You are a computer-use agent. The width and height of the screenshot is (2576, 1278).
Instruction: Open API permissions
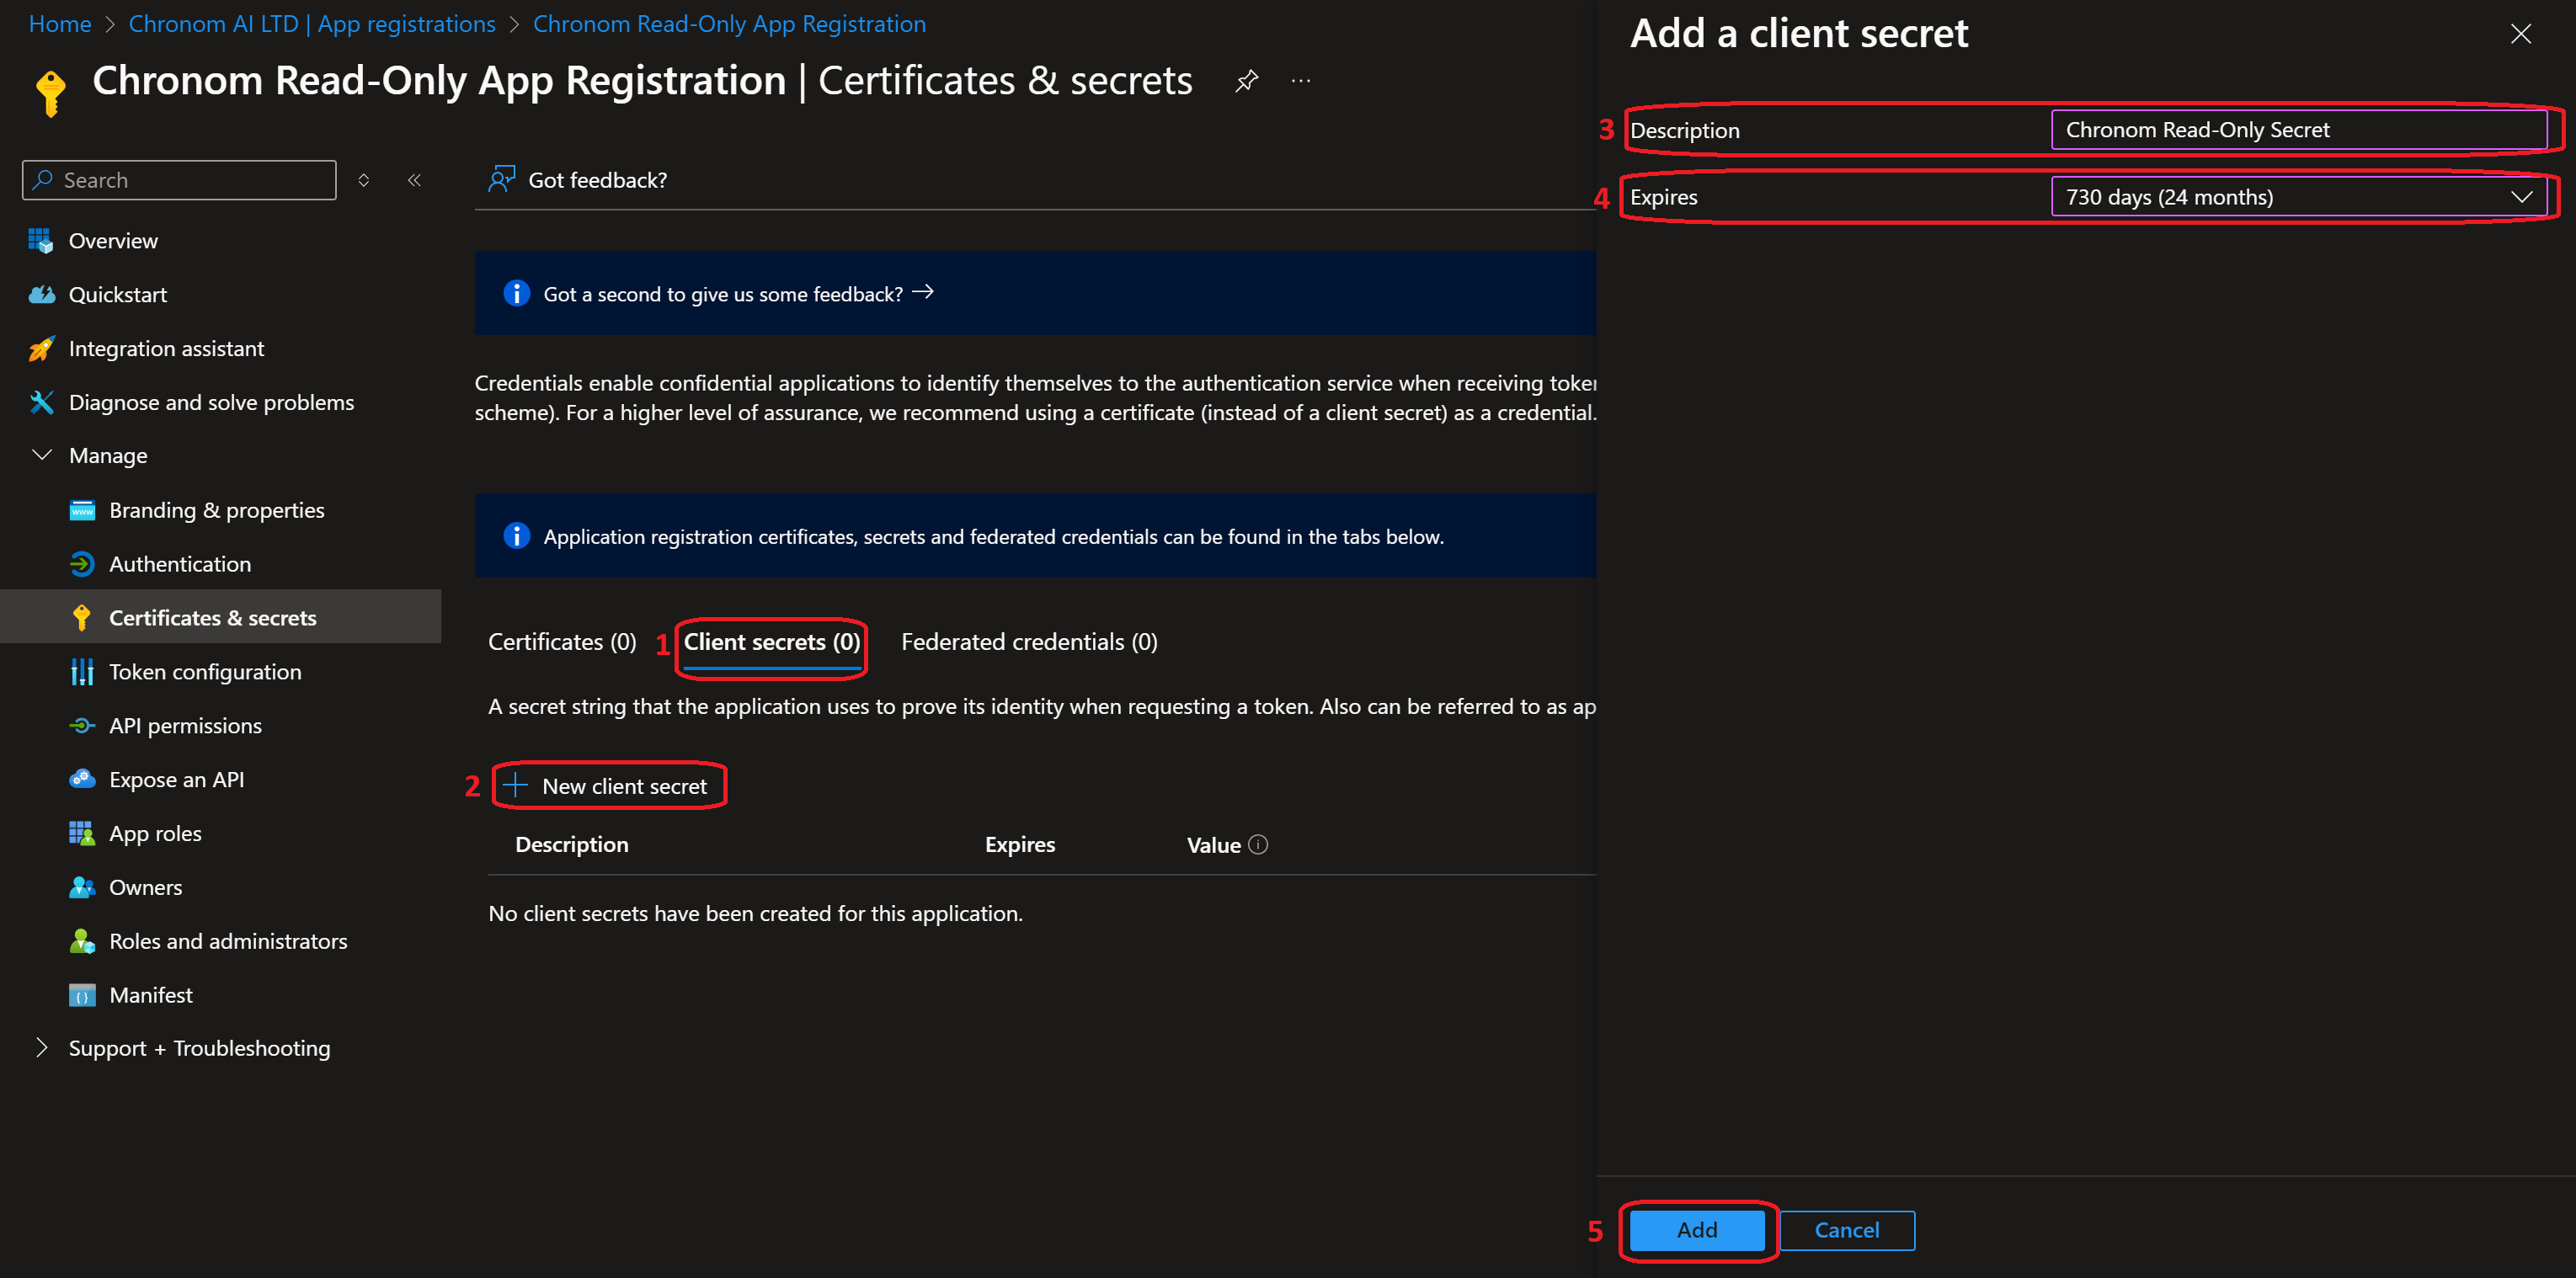(185, 725)
